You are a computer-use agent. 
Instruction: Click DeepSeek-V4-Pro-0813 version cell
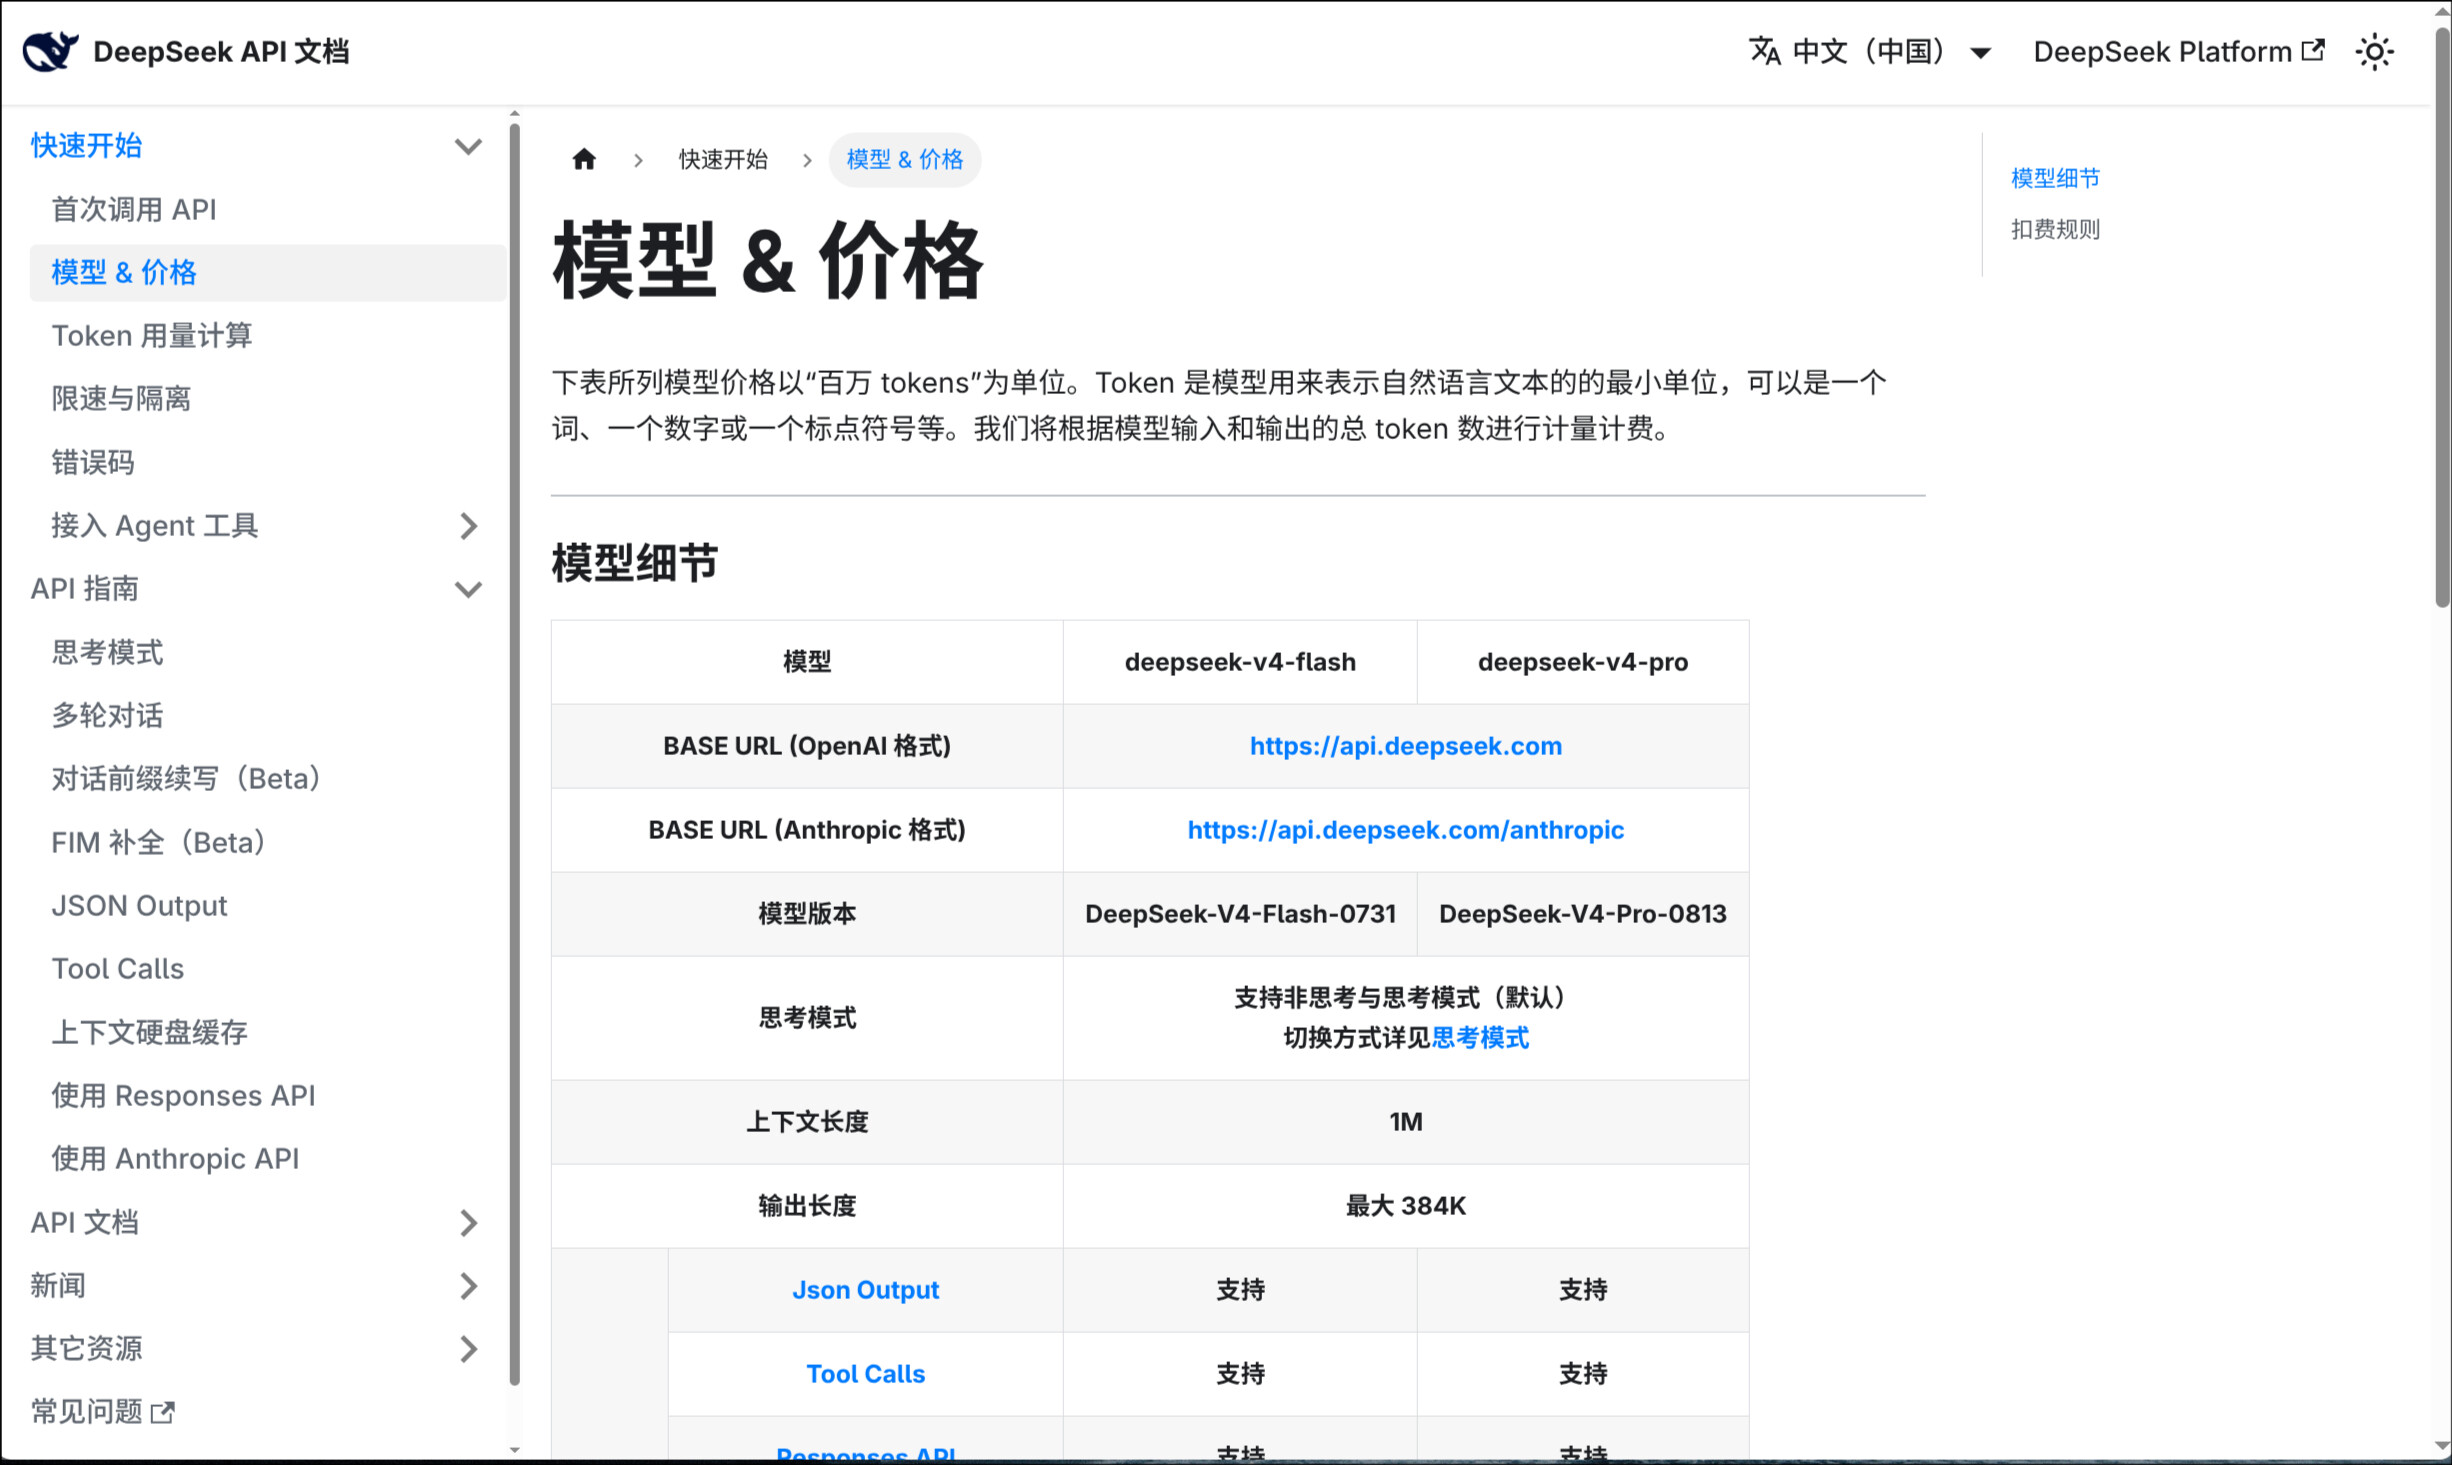pos(1583,914)
